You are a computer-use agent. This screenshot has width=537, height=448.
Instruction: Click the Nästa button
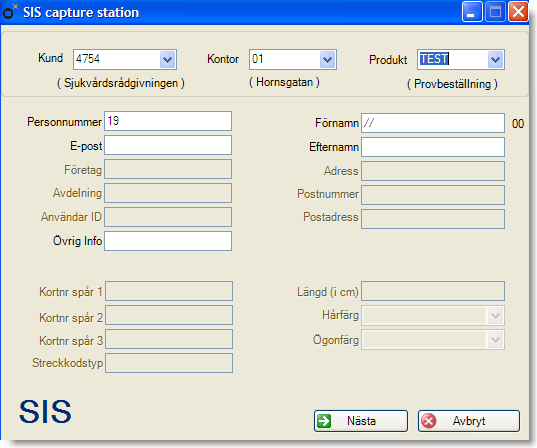(361, 421)
